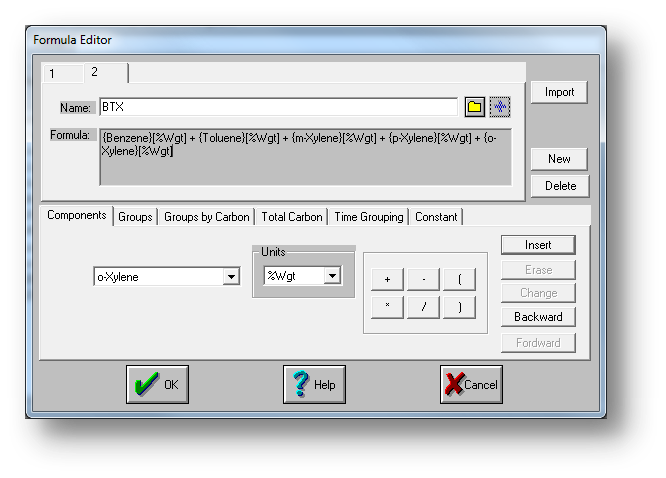Click the Insert button
This screenshot has height=478, width=666.
(x=538, y=245)
